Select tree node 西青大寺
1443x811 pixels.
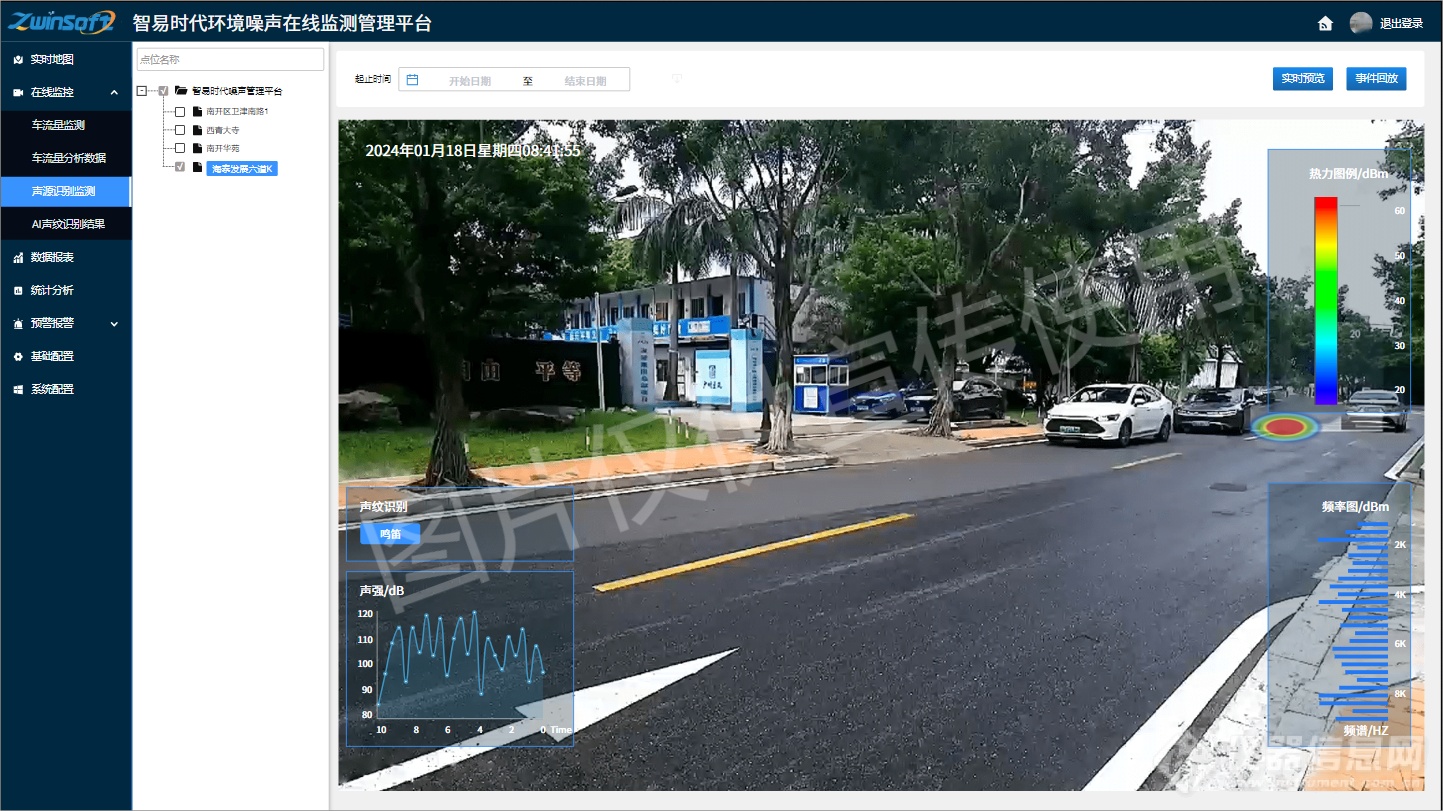(x=223, y=130)
